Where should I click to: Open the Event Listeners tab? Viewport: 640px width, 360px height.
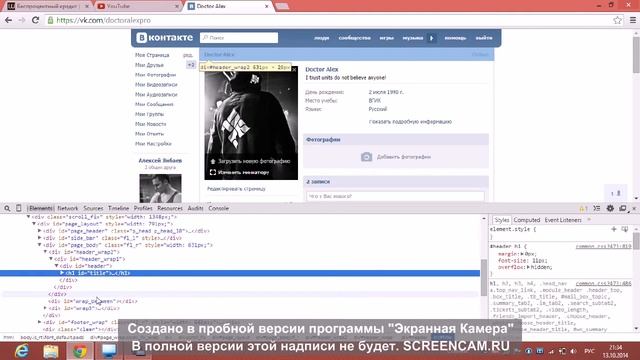[x=563, y=220]
